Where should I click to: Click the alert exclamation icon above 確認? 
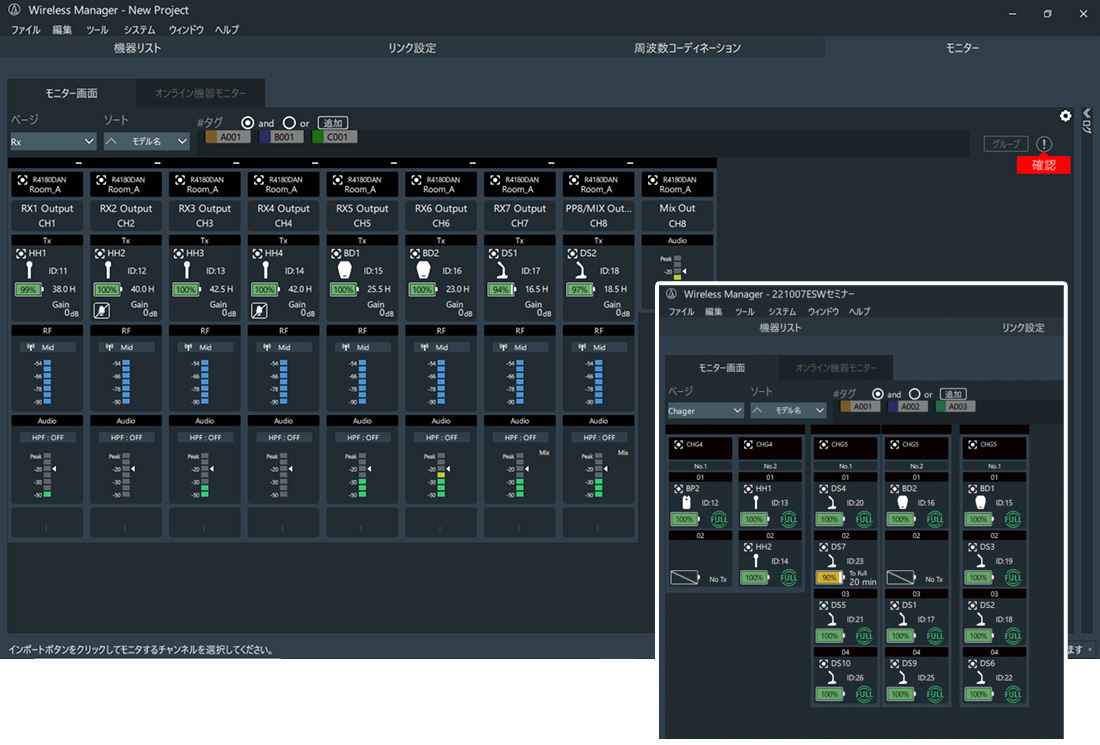1044,144
